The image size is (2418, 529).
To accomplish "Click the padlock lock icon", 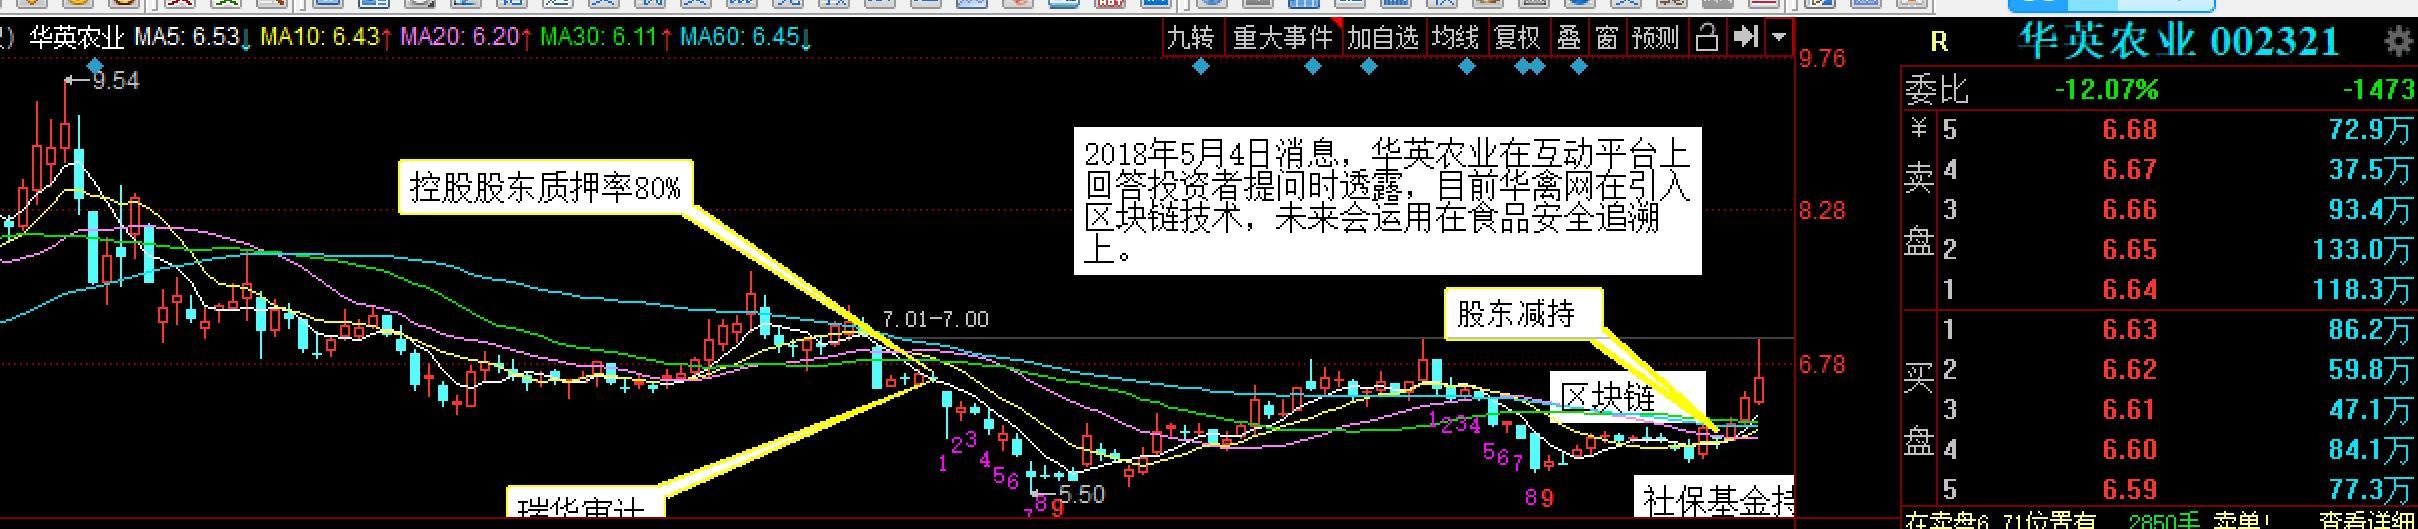I will [1707, 38].
